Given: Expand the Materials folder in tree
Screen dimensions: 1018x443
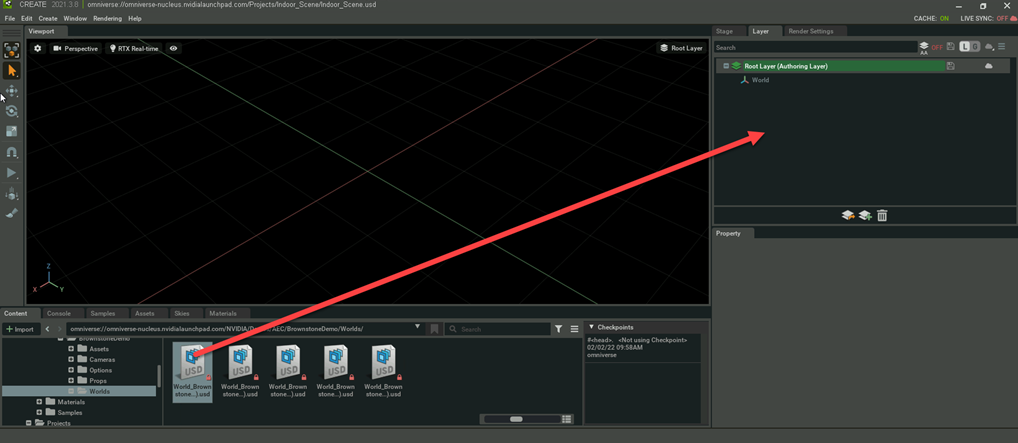Looking at the screenshot, I should (39, 402).
